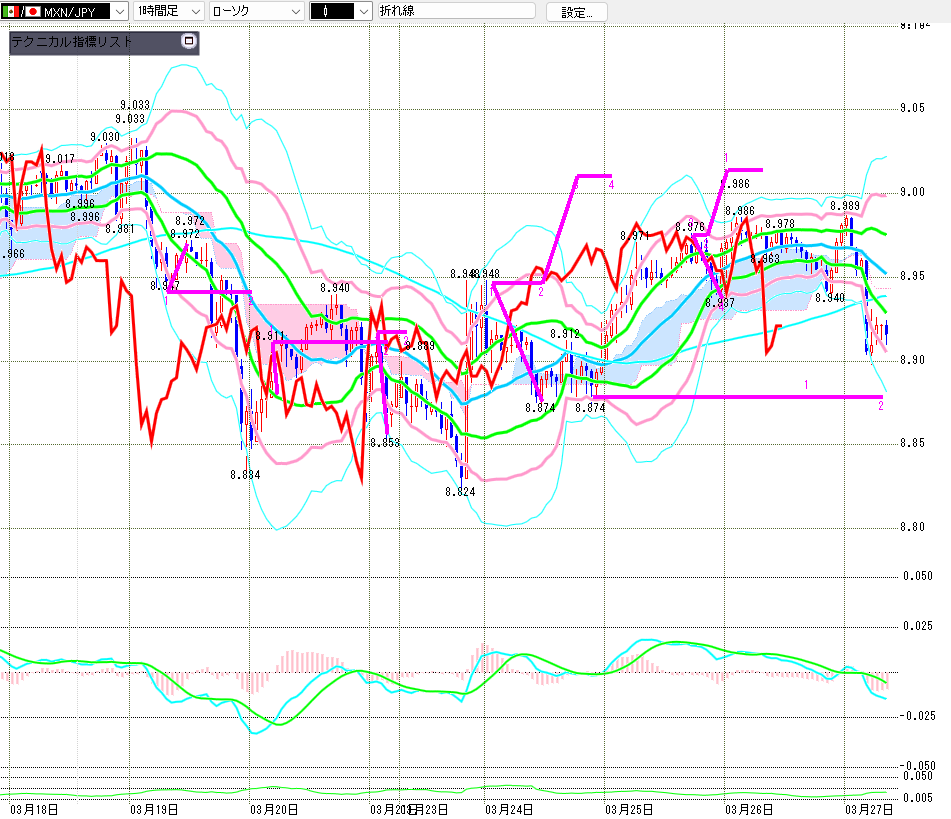
Task: Open the MXN/JPY currency pair dropdown
Action: click(x=119, y=12)
